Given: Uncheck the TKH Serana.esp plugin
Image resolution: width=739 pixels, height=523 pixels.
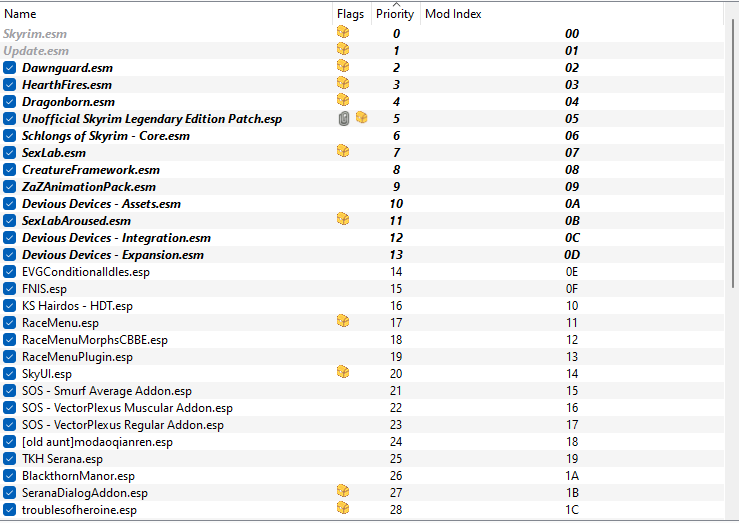Looking at the screenshot, I should pos(9,458).
